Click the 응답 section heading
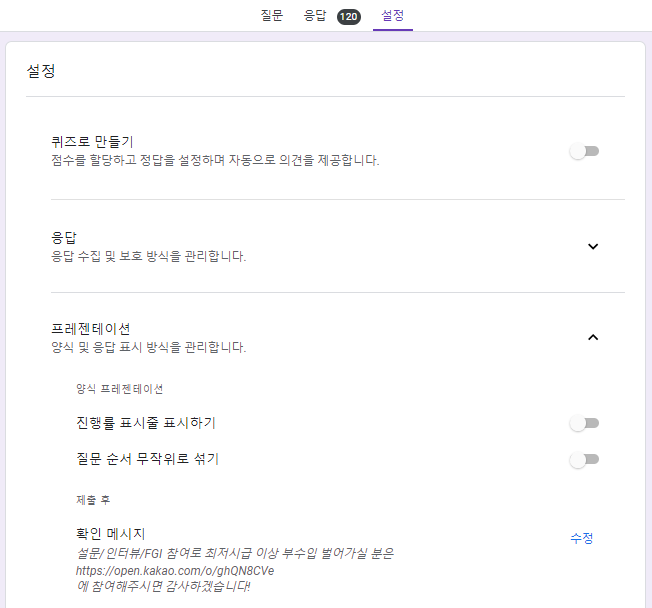 click(64, 238)
